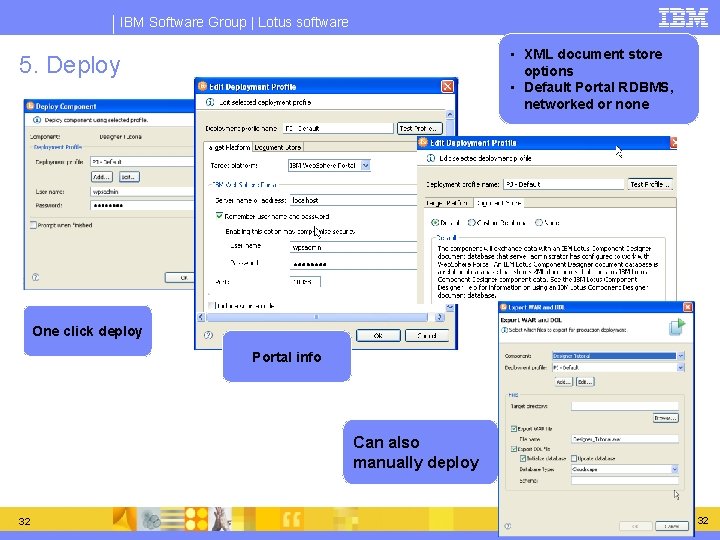
Task: Click Deployment profile name field in right profile dialog
Action: [563, 184]
